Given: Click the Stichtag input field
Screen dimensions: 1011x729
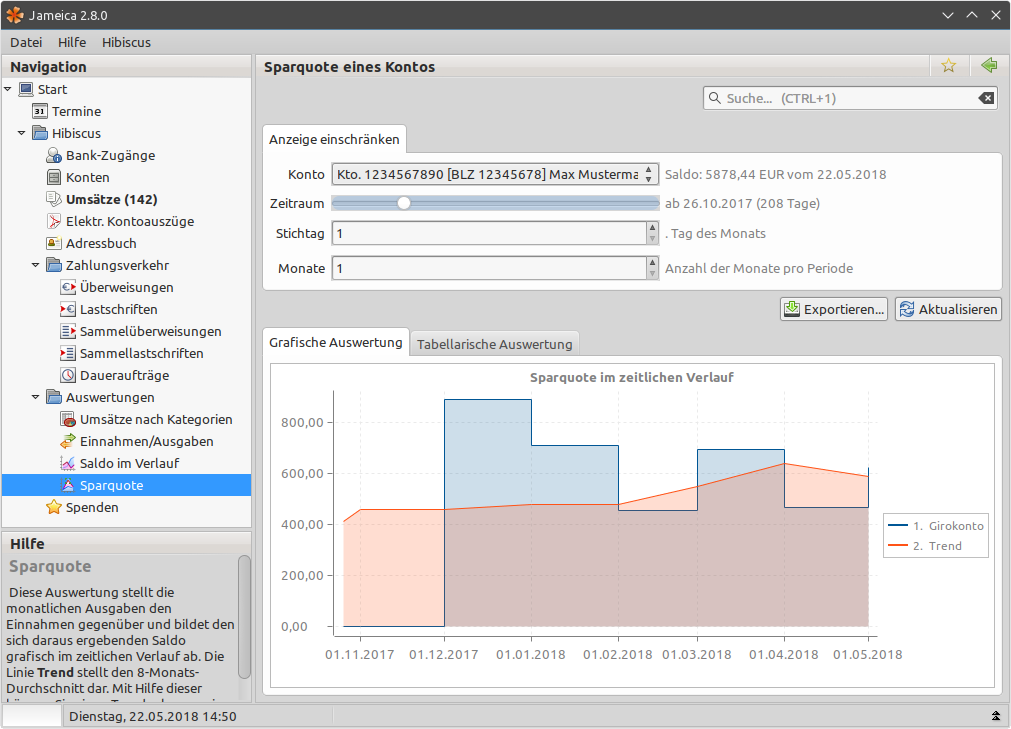Looking at the screenshot, I should click(489, 233).
